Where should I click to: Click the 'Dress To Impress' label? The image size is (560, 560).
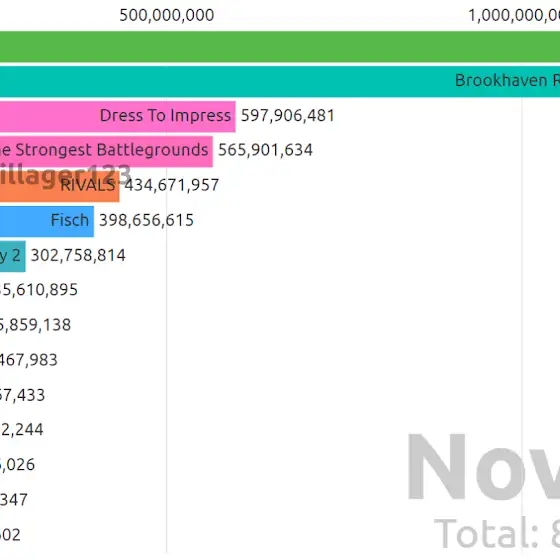coord(165,116)
